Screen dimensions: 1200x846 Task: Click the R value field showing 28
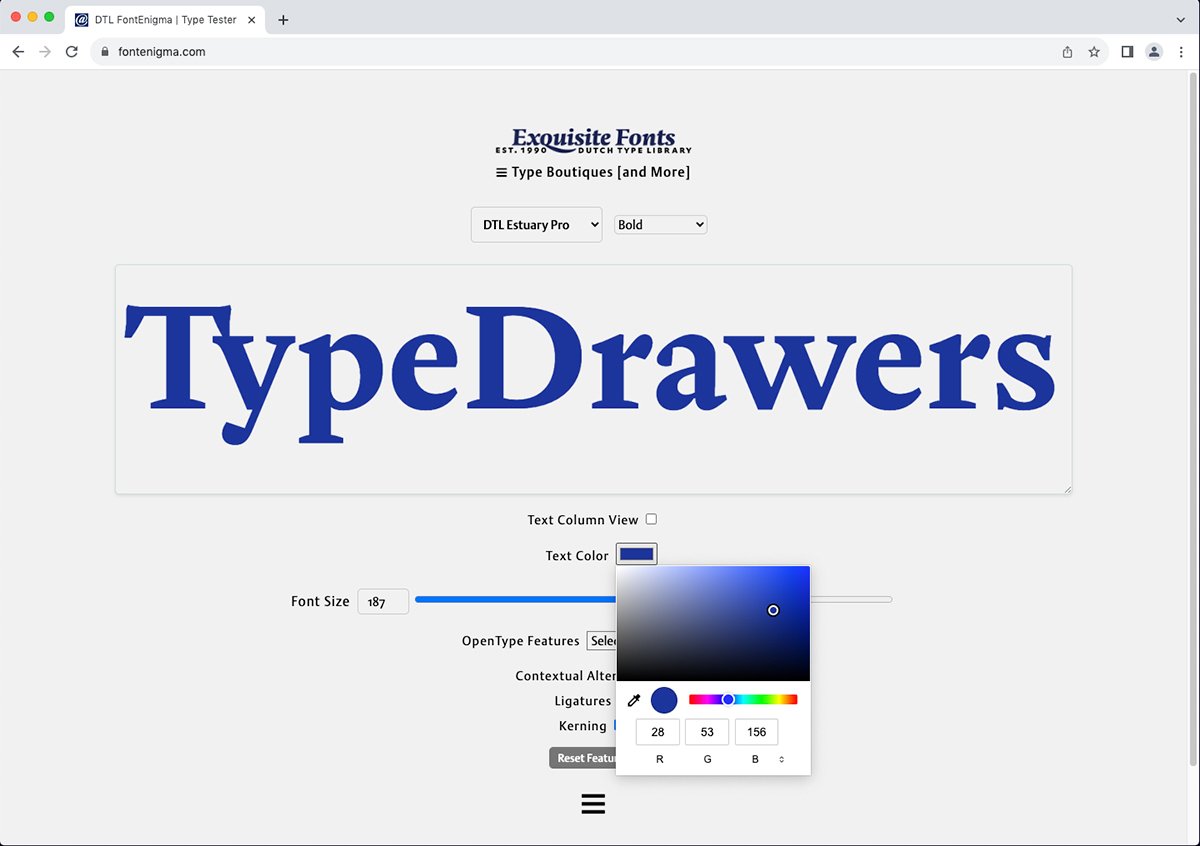[x=658, y=732]
